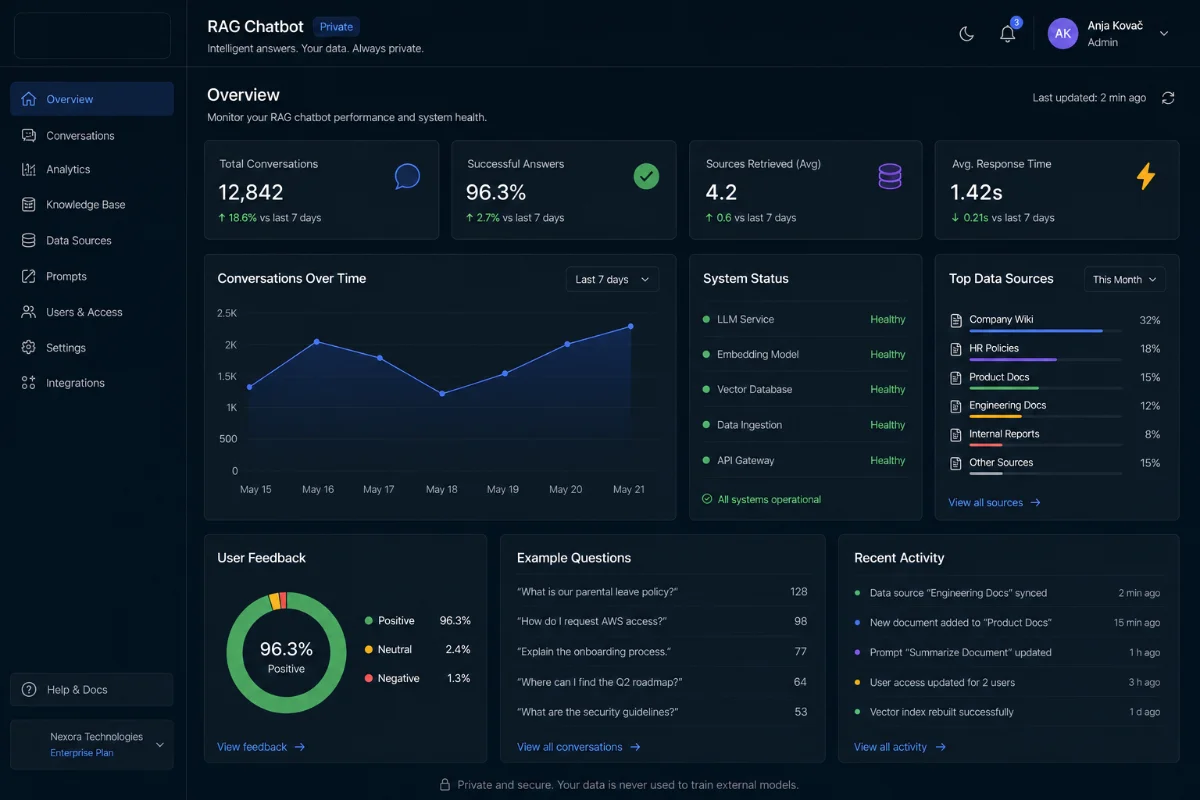The image size is (1200, 800).
Task: Select Prompts in the sidebar
Action: coord(92,277)
